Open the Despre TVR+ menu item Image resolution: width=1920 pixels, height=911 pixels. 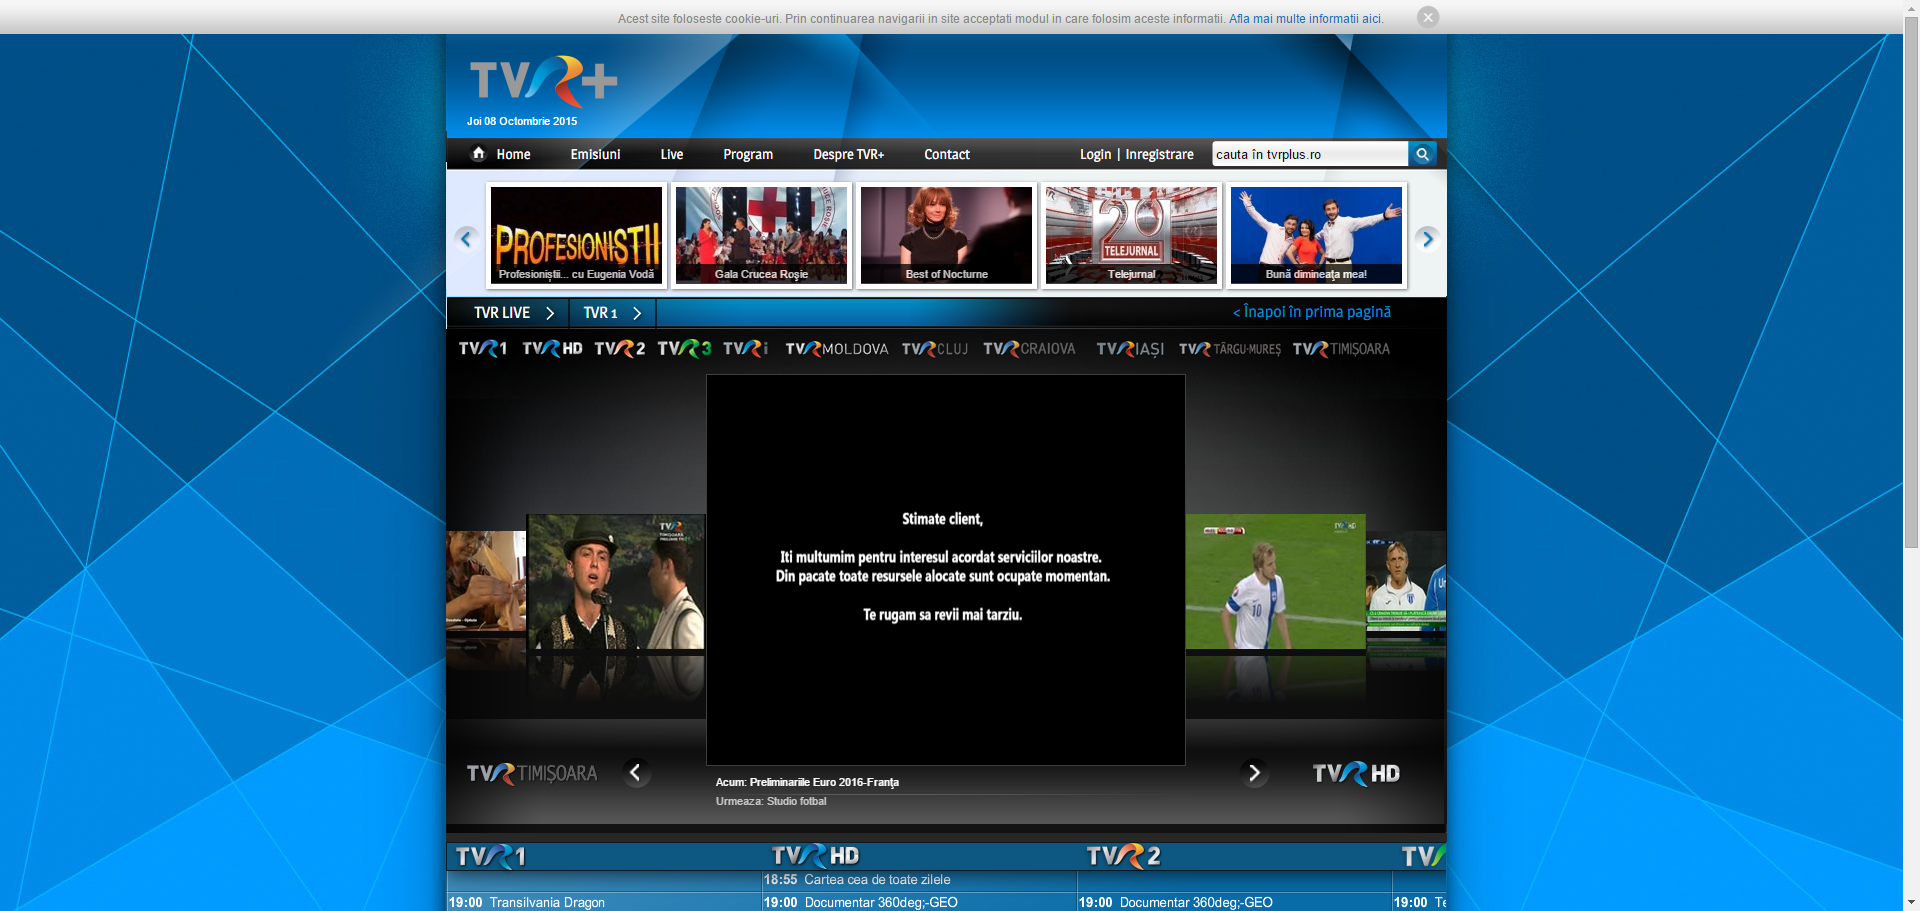848,154
